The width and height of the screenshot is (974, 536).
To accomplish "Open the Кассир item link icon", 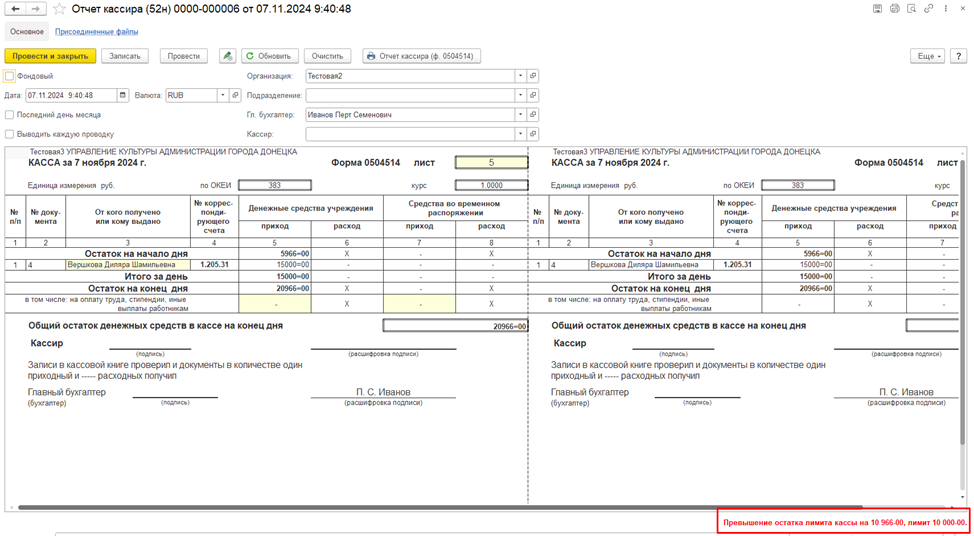I will [532, 134].
